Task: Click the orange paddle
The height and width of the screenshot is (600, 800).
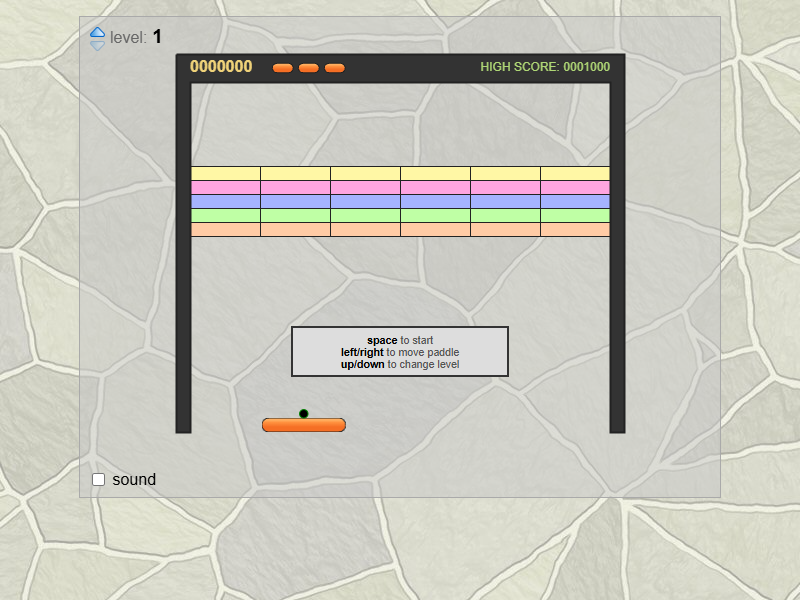Action: pyautogui.click(x=304, y=425)
